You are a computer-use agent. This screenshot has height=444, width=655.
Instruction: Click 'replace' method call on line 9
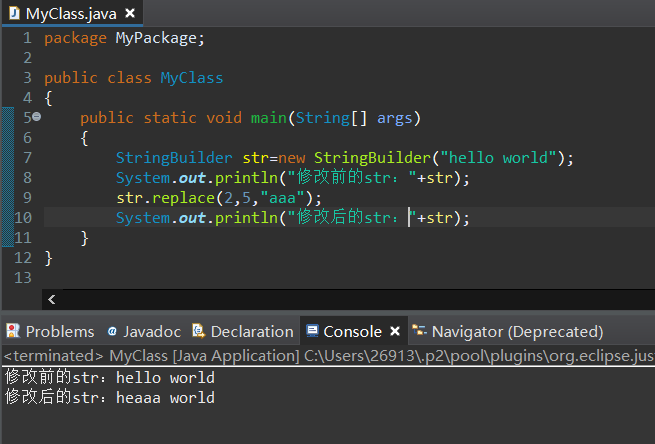pyautogui.click(x=183, y=198)
